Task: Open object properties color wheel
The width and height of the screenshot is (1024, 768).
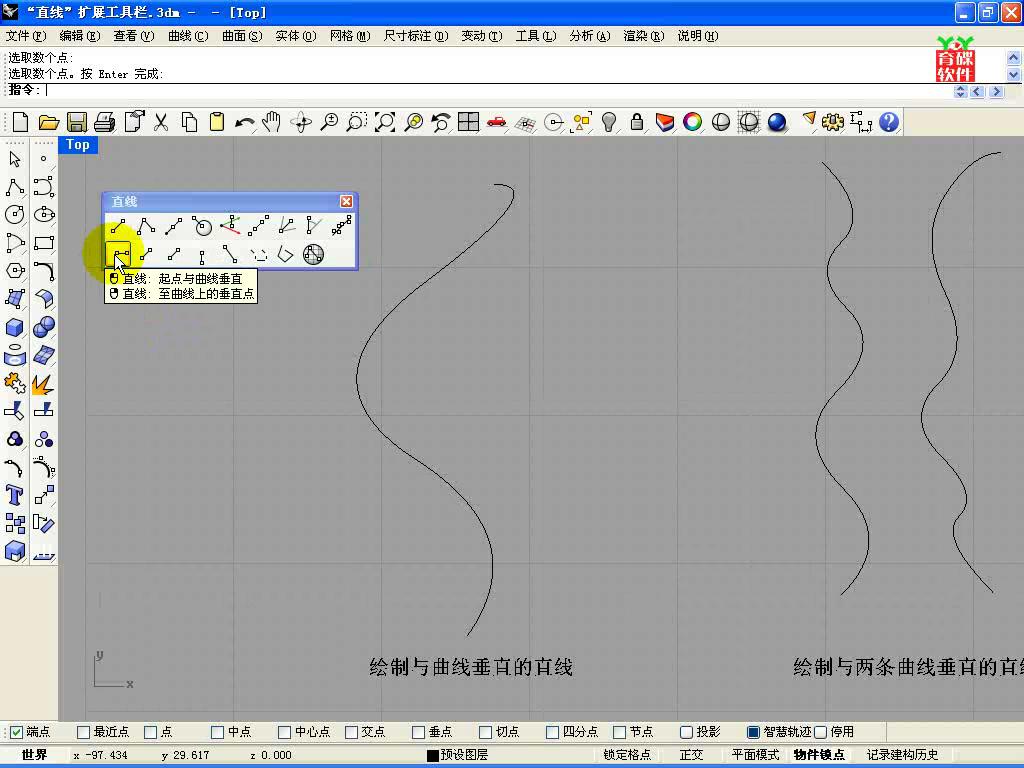Action: click(693, 122)
